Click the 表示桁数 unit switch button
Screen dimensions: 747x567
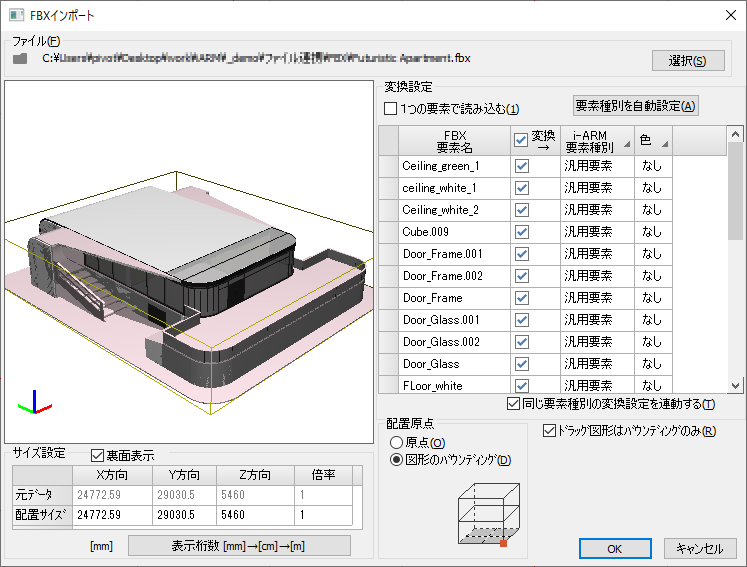pyautogui.click(x=239, y=545)
